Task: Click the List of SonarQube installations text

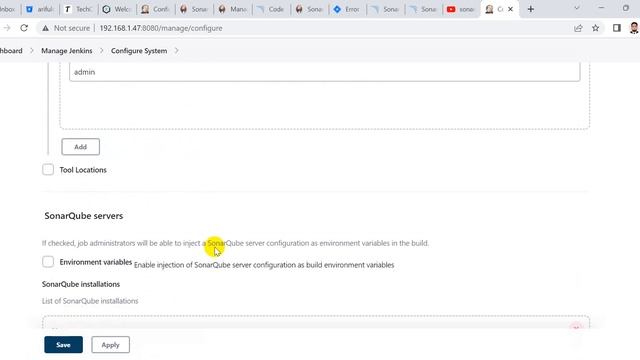Action: click(x=90, y=301)
